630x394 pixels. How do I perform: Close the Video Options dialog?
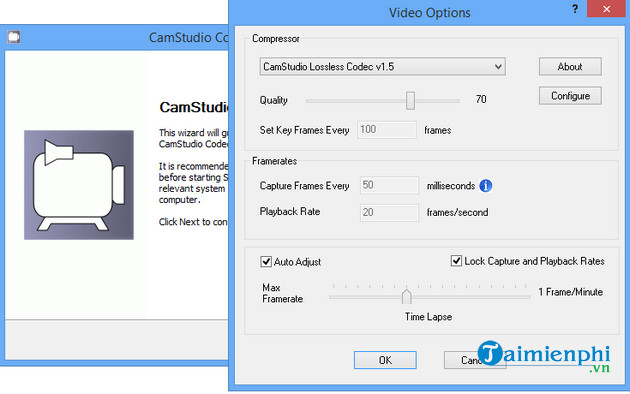point(606,9)
